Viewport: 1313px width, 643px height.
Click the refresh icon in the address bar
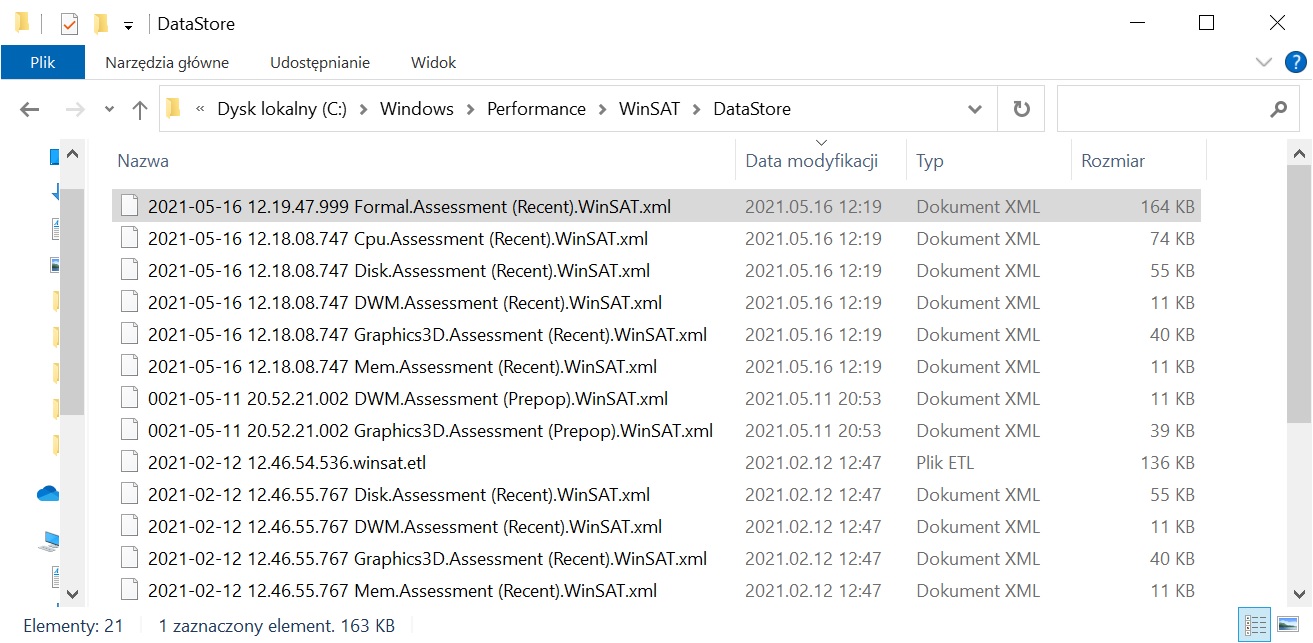(1021, 109)
